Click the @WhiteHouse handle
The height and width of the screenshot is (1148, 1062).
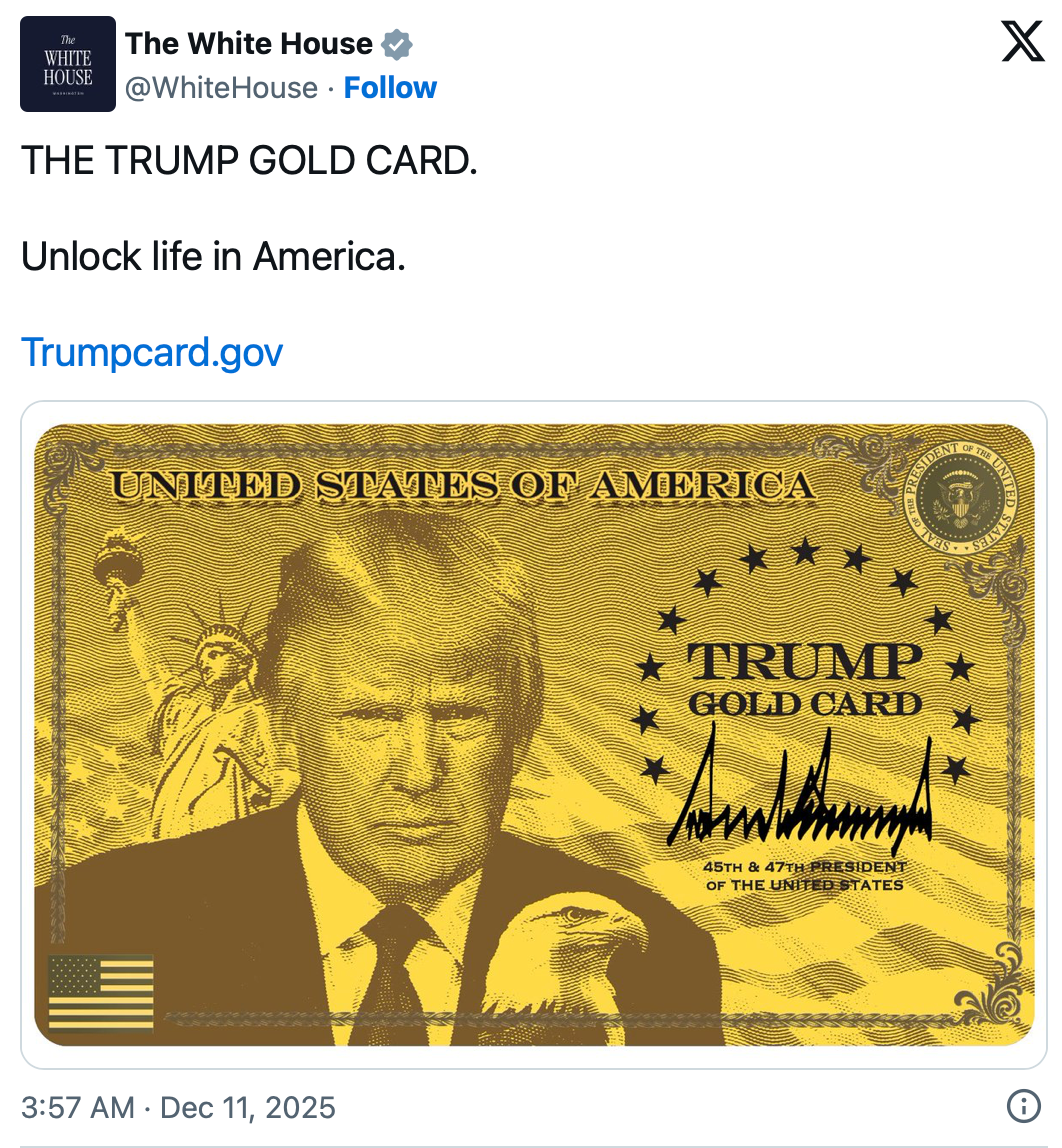click(221, 88)
